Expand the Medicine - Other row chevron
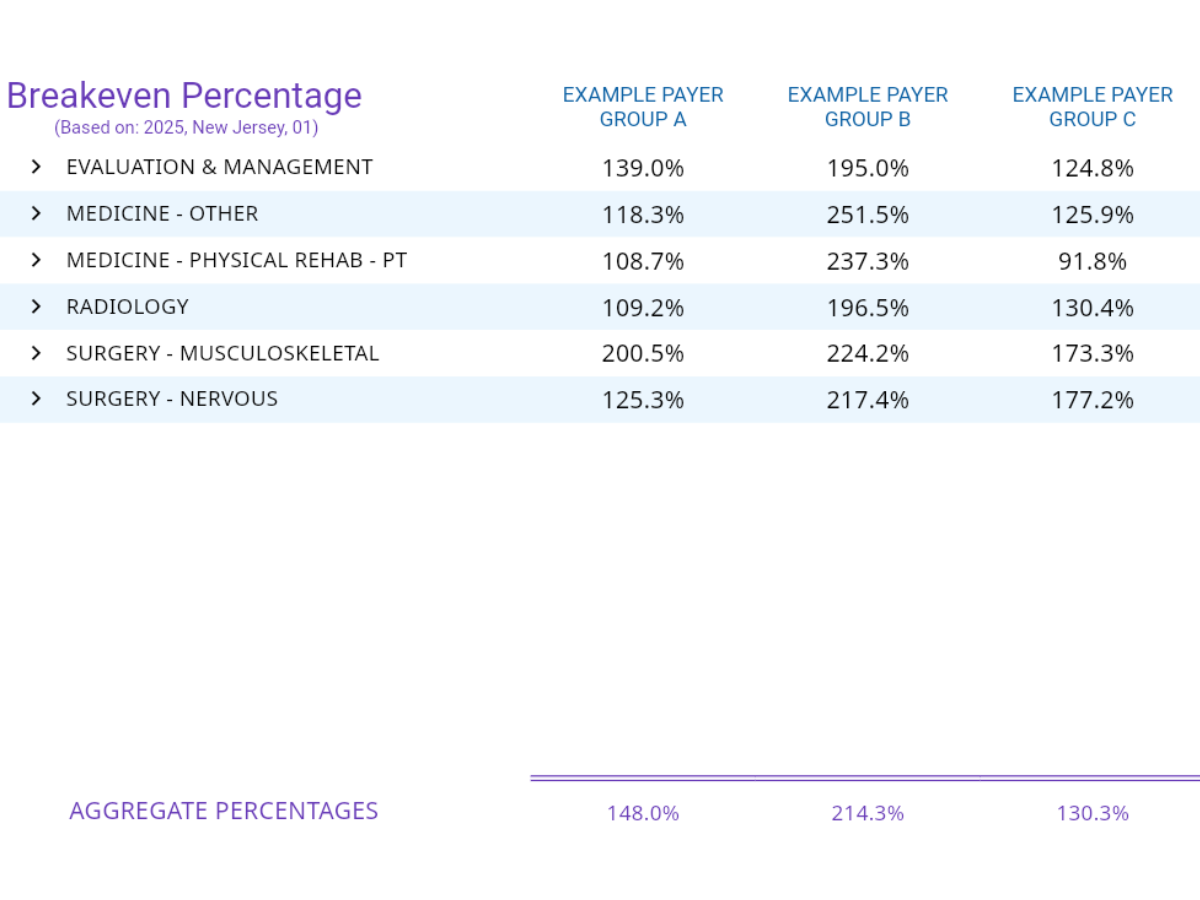1200x900 pixels. click(x=37, y=213)
